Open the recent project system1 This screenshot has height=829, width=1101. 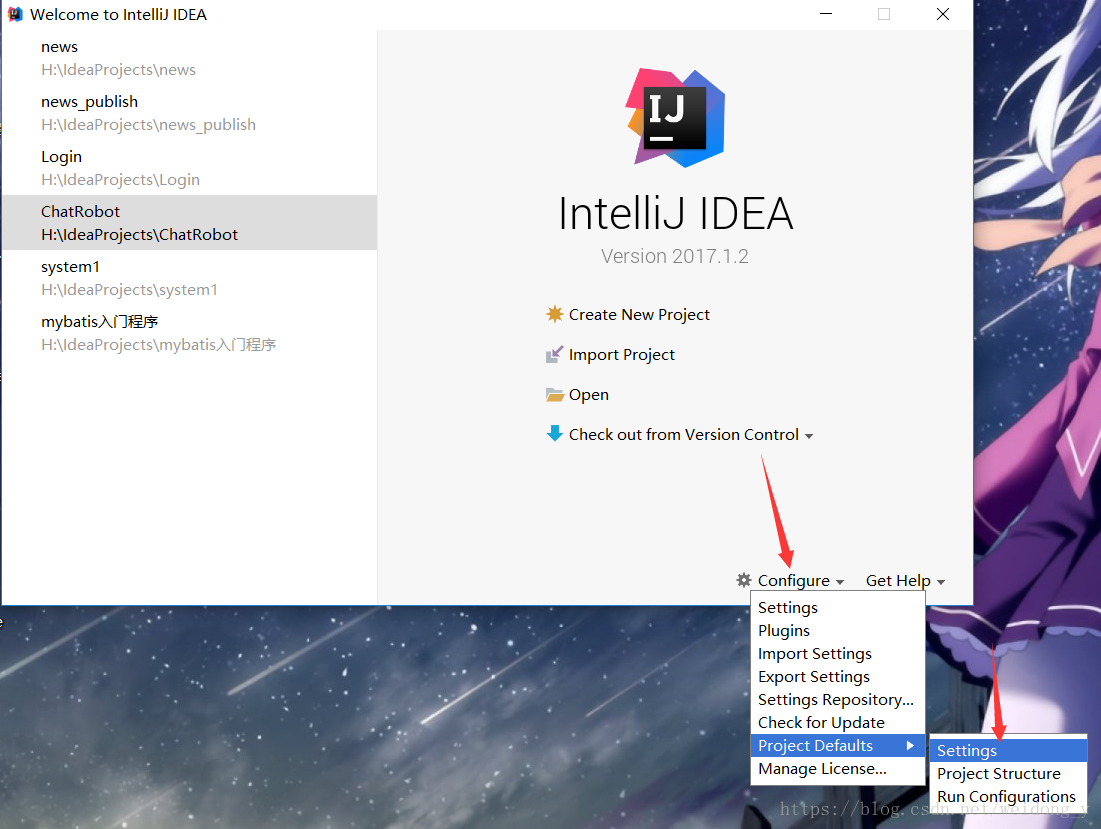click(x=190, y=278)
